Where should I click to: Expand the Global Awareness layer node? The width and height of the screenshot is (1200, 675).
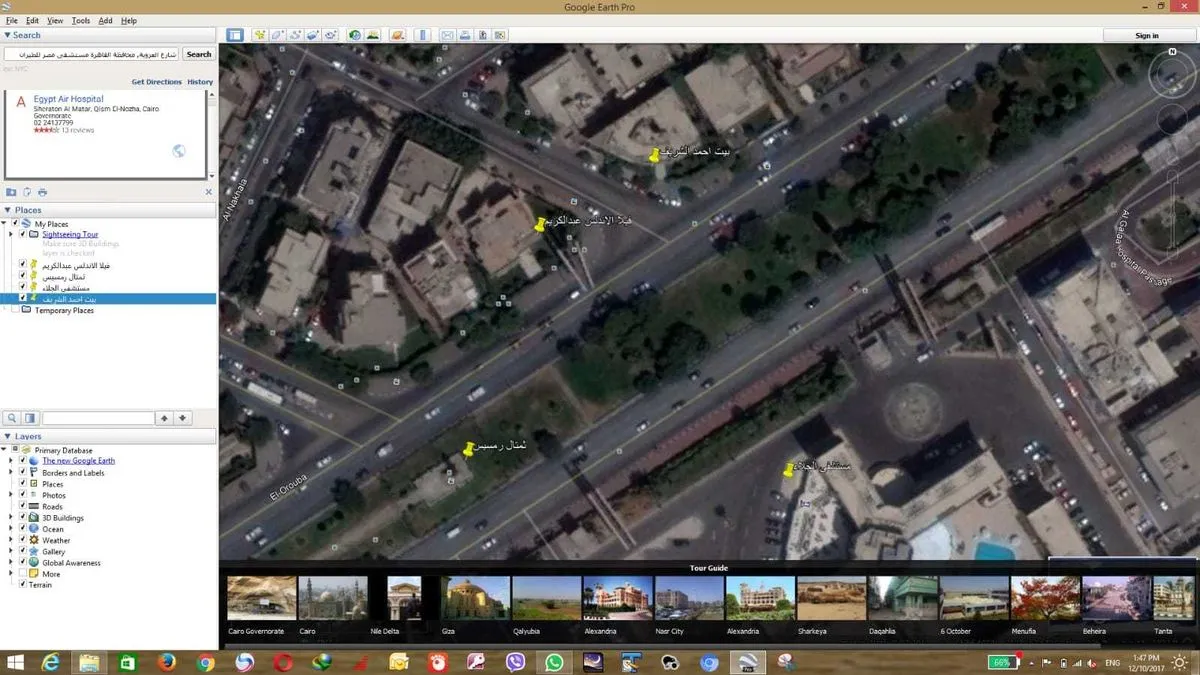11,563
